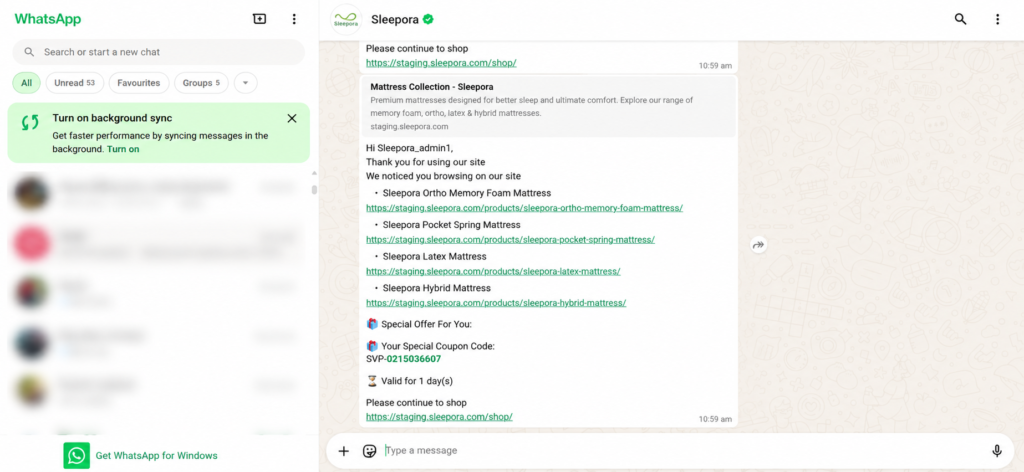This screenshot has width=1024, height=472.
Task: Click the background sync arrows icon
Action: [x=30, y=122]
